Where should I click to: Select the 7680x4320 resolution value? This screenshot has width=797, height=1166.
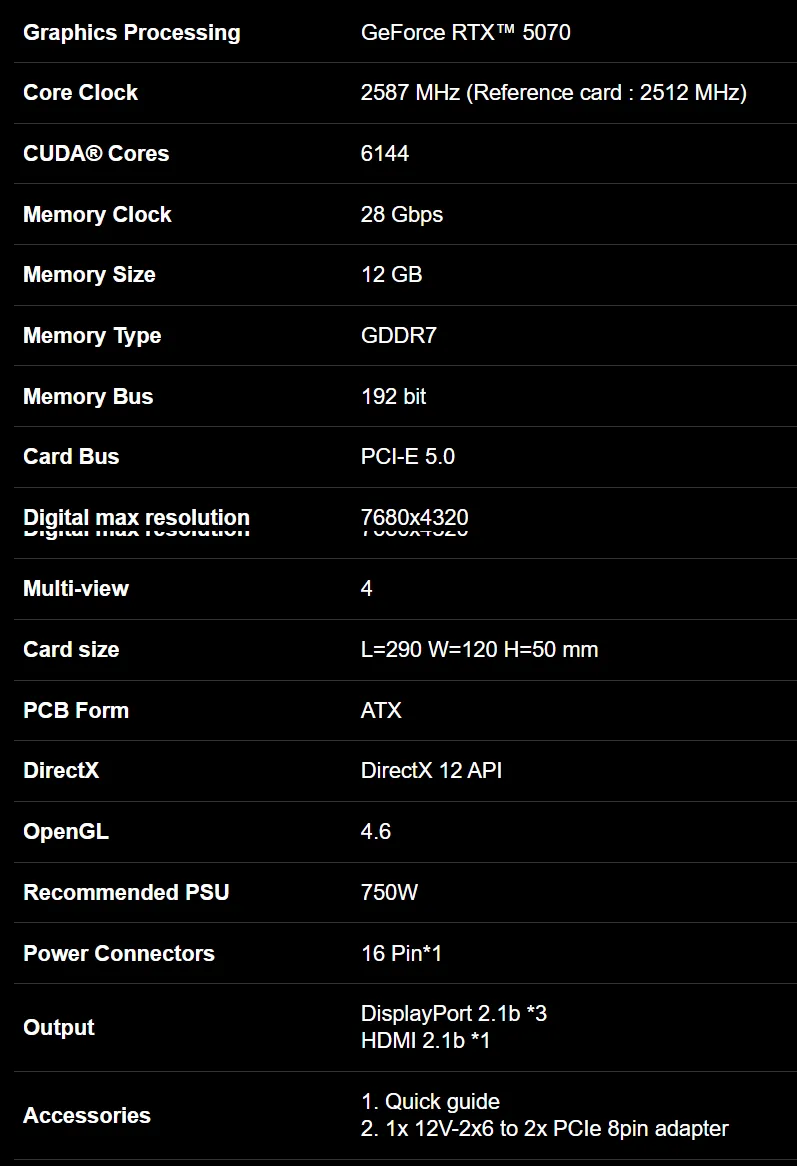tap(414, 518)
